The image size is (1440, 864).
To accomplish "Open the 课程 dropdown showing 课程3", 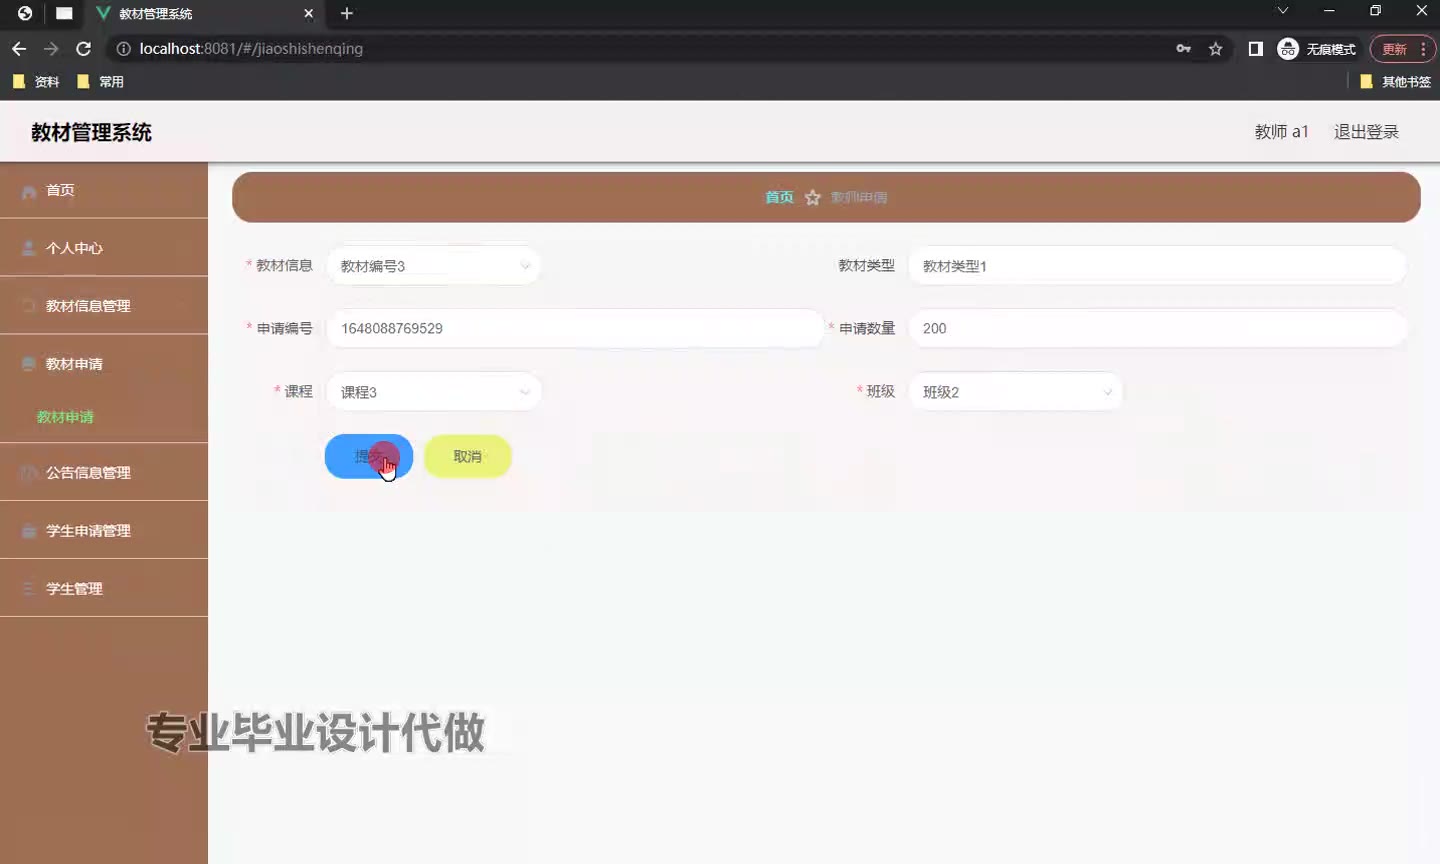I will click(434, 392).
